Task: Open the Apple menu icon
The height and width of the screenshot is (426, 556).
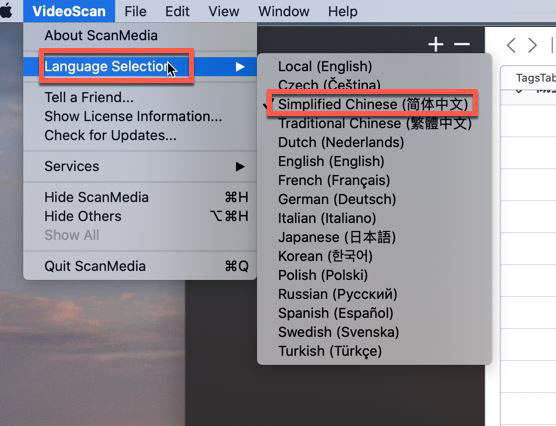Action: tap(6, 11)
